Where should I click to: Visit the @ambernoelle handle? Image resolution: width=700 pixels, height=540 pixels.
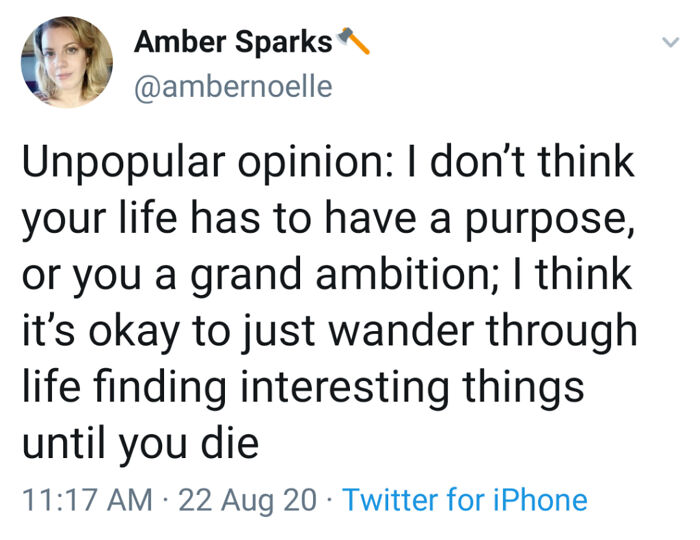pos(233,86)
